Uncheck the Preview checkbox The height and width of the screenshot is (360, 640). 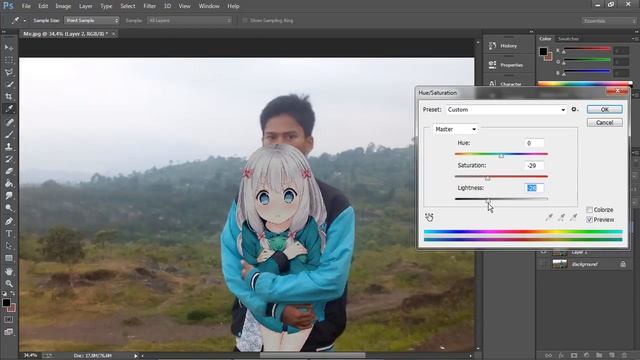click(589, 220)
